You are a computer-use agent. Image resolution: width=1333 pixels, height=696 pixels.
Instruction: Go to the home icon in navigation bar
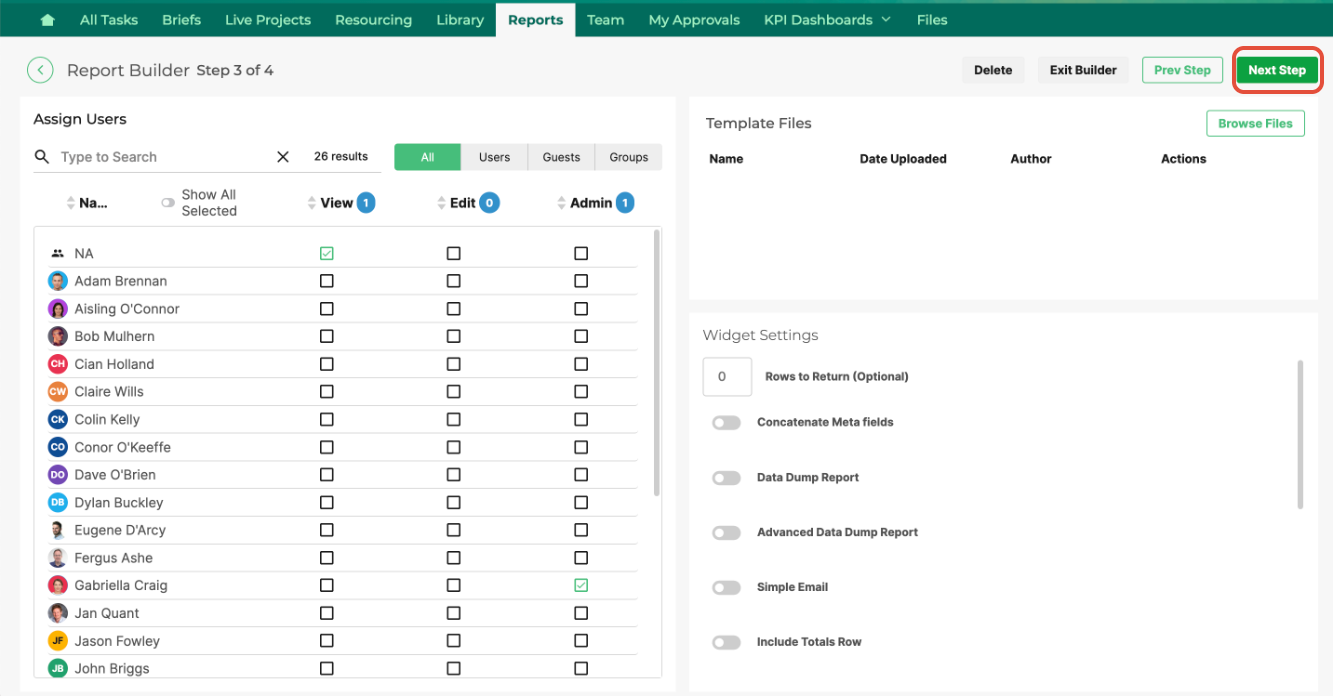click(47, 20)
